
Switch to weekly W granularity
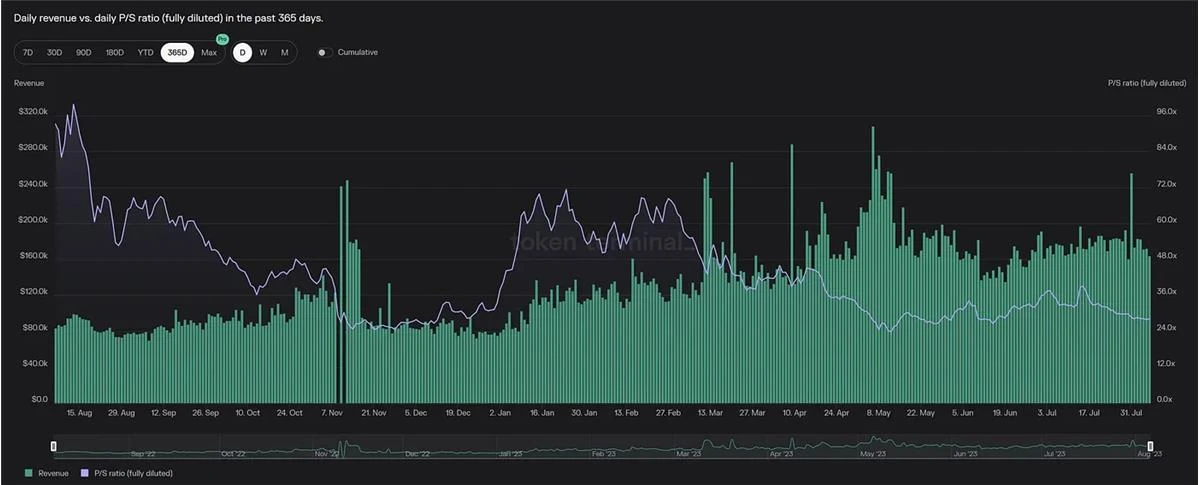coord(263,52)
